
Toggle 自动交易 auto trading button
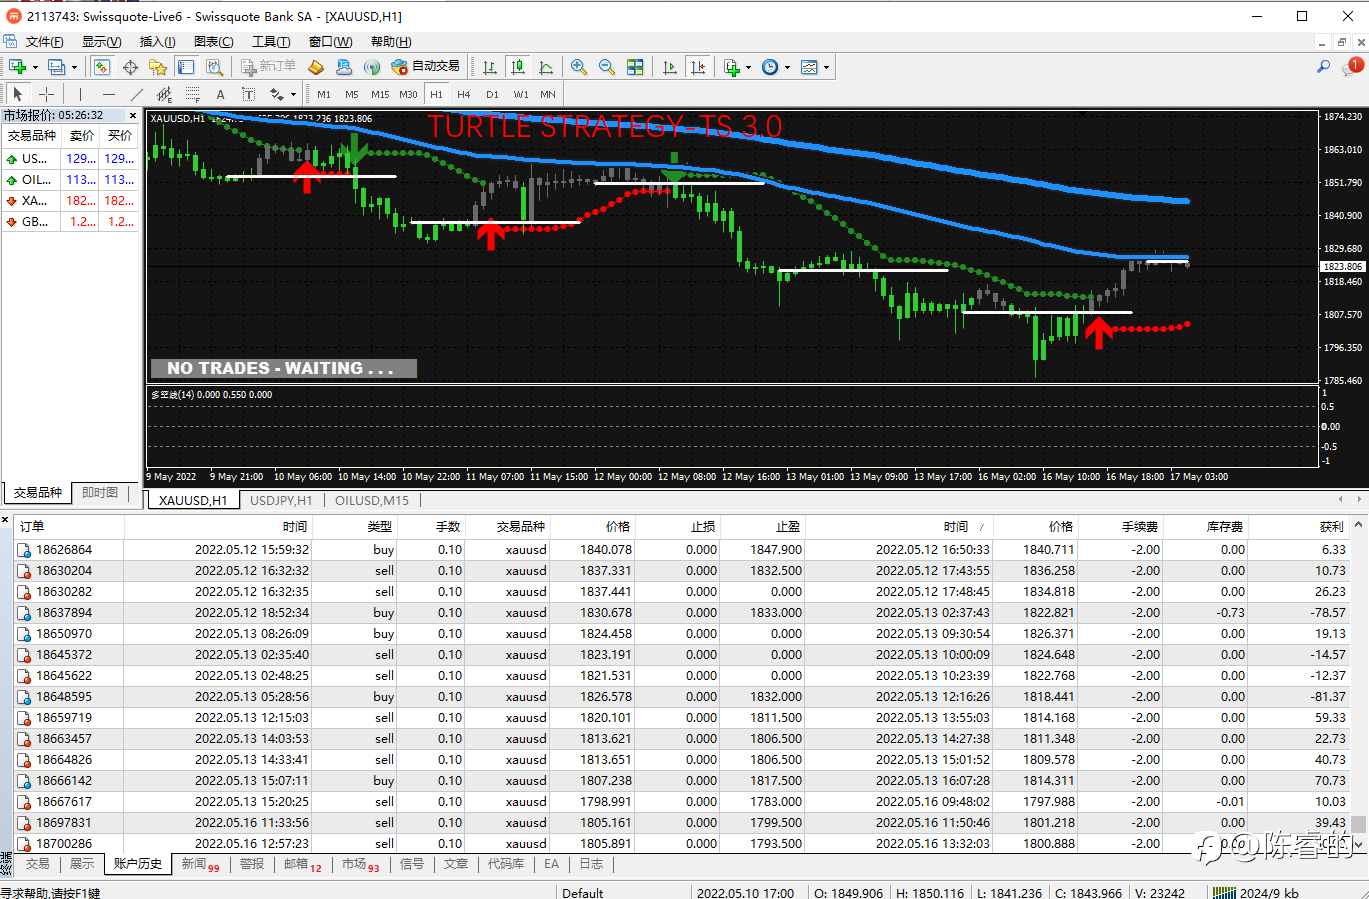[426, 67]
